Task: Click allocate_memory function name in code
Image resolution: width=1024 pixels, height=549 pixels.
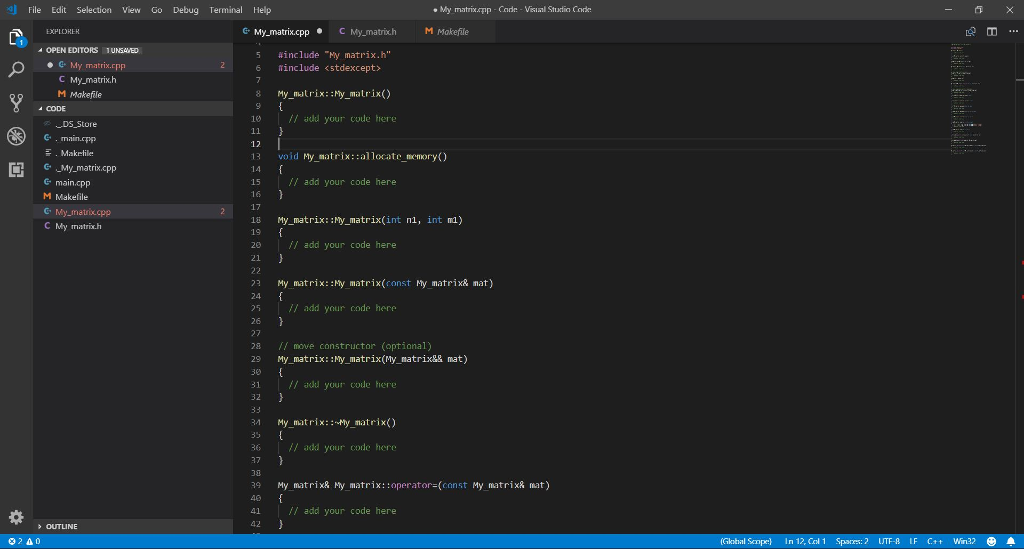Action: tap(400, 157)
